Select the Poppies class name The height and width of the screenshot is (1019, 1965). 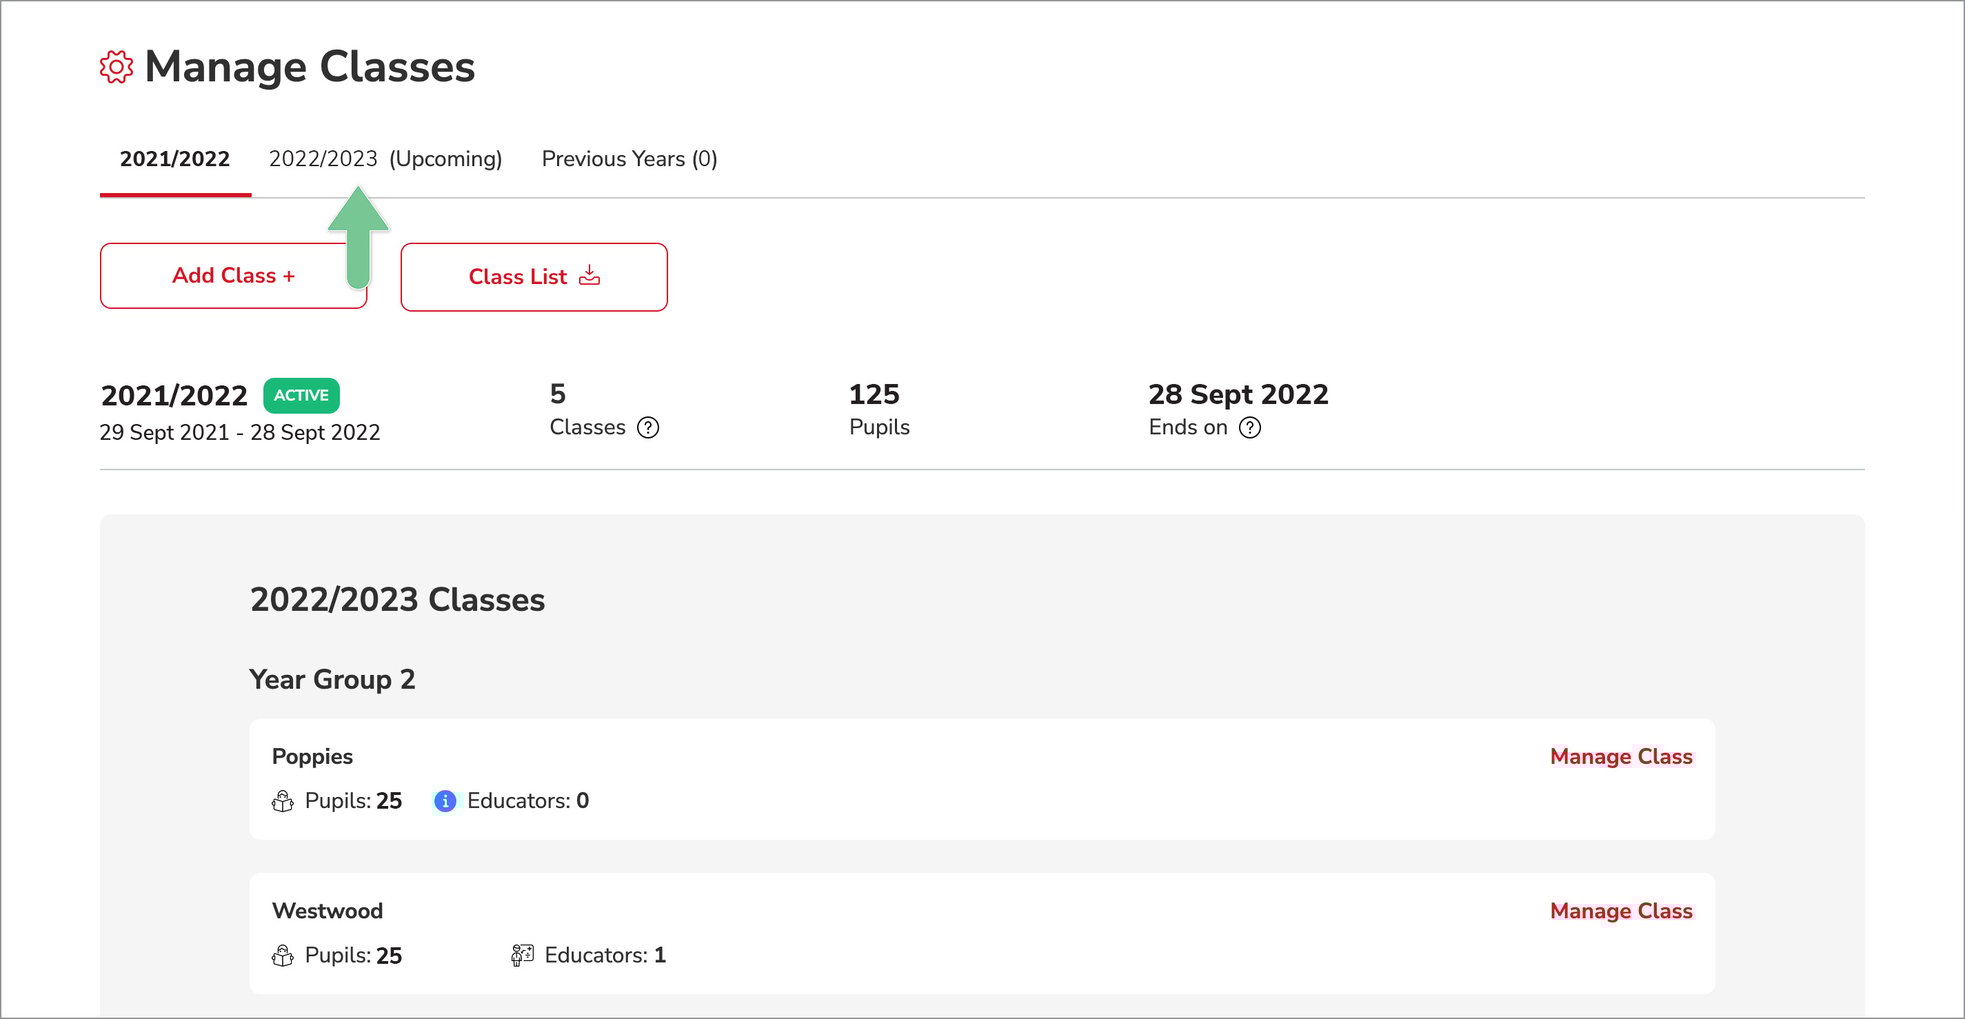[x=312, y=757]
